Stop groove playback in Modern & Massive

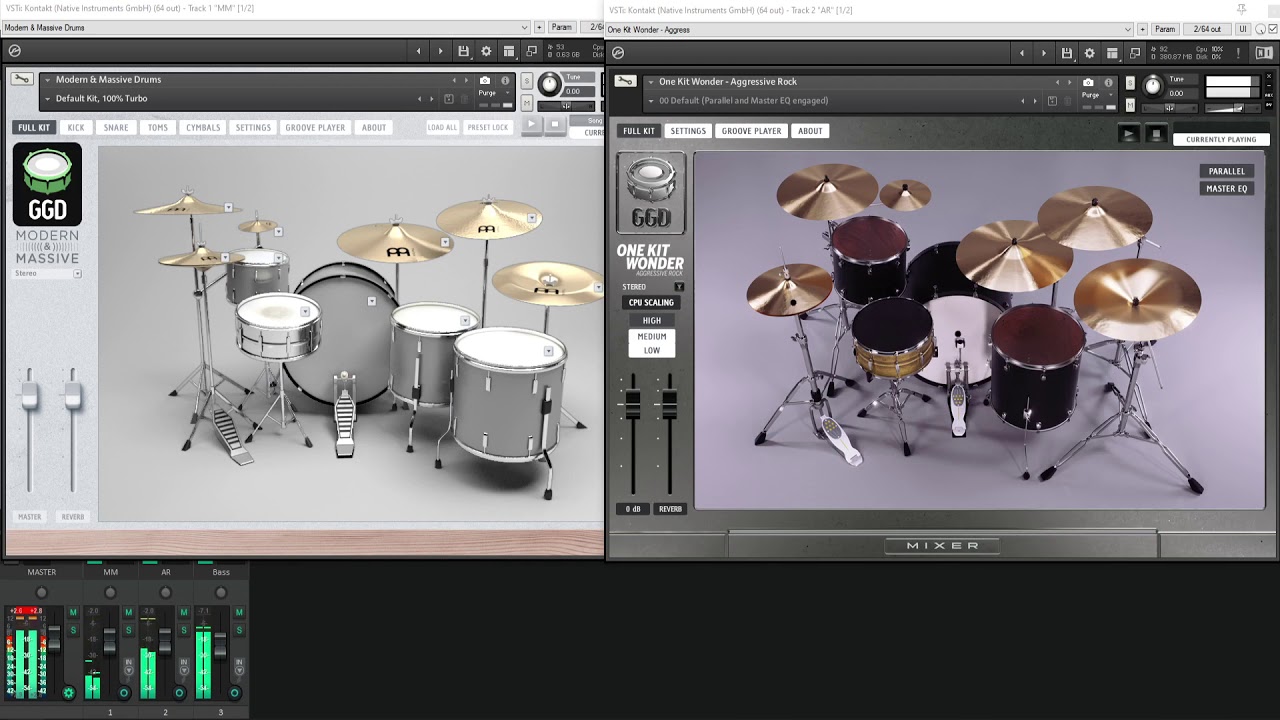pyautogui.click(x=555, y=124)
